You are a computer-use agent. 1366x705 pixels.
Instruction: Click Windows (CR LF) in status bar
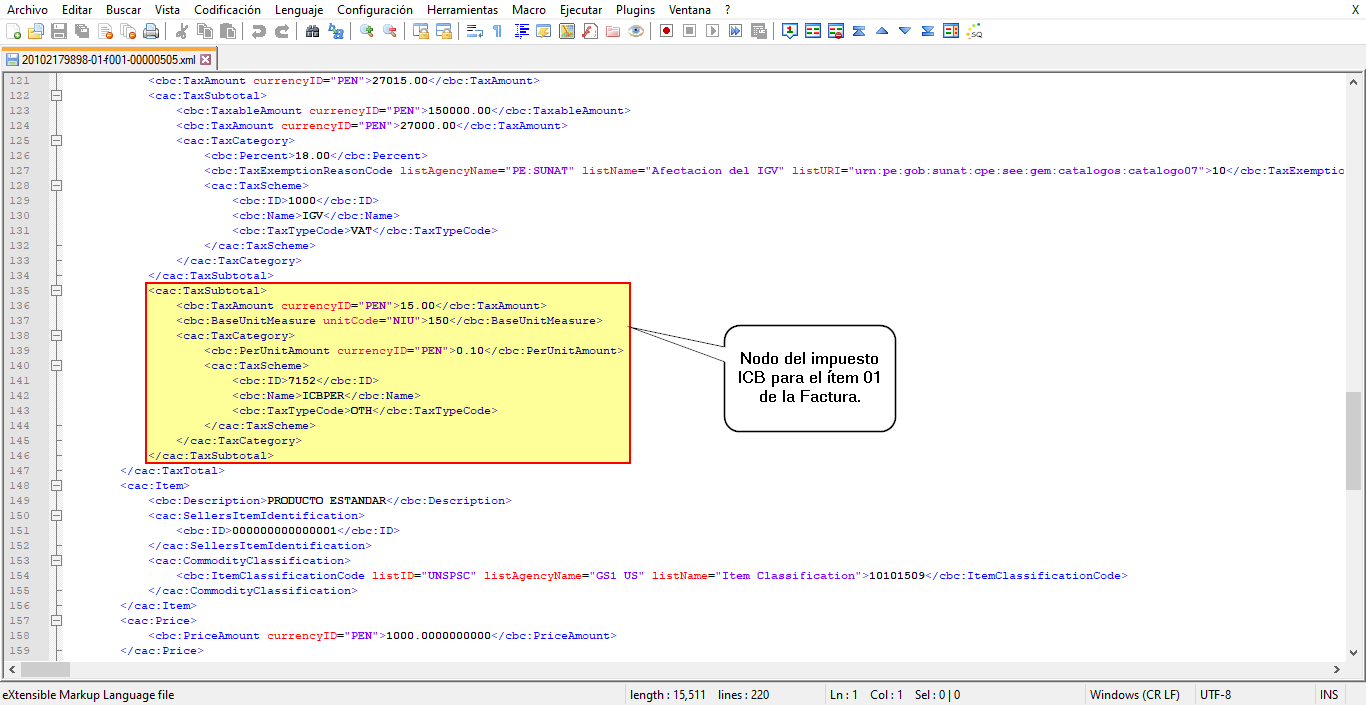coord(1134,695)
